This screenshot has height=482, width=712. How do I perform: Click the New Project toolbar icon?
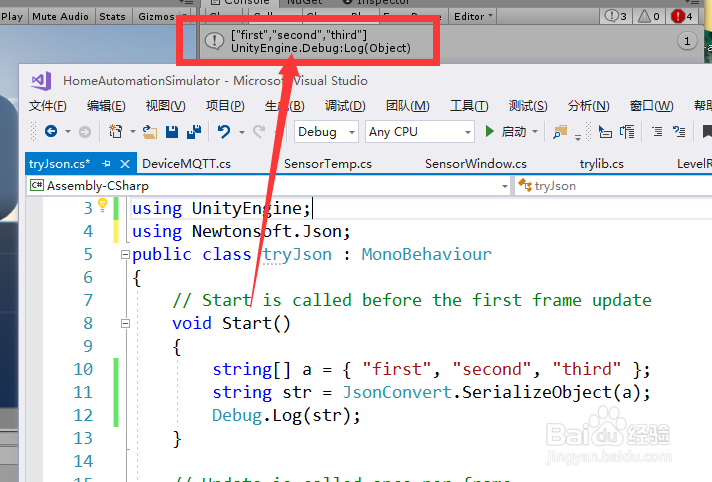[115, 132]
